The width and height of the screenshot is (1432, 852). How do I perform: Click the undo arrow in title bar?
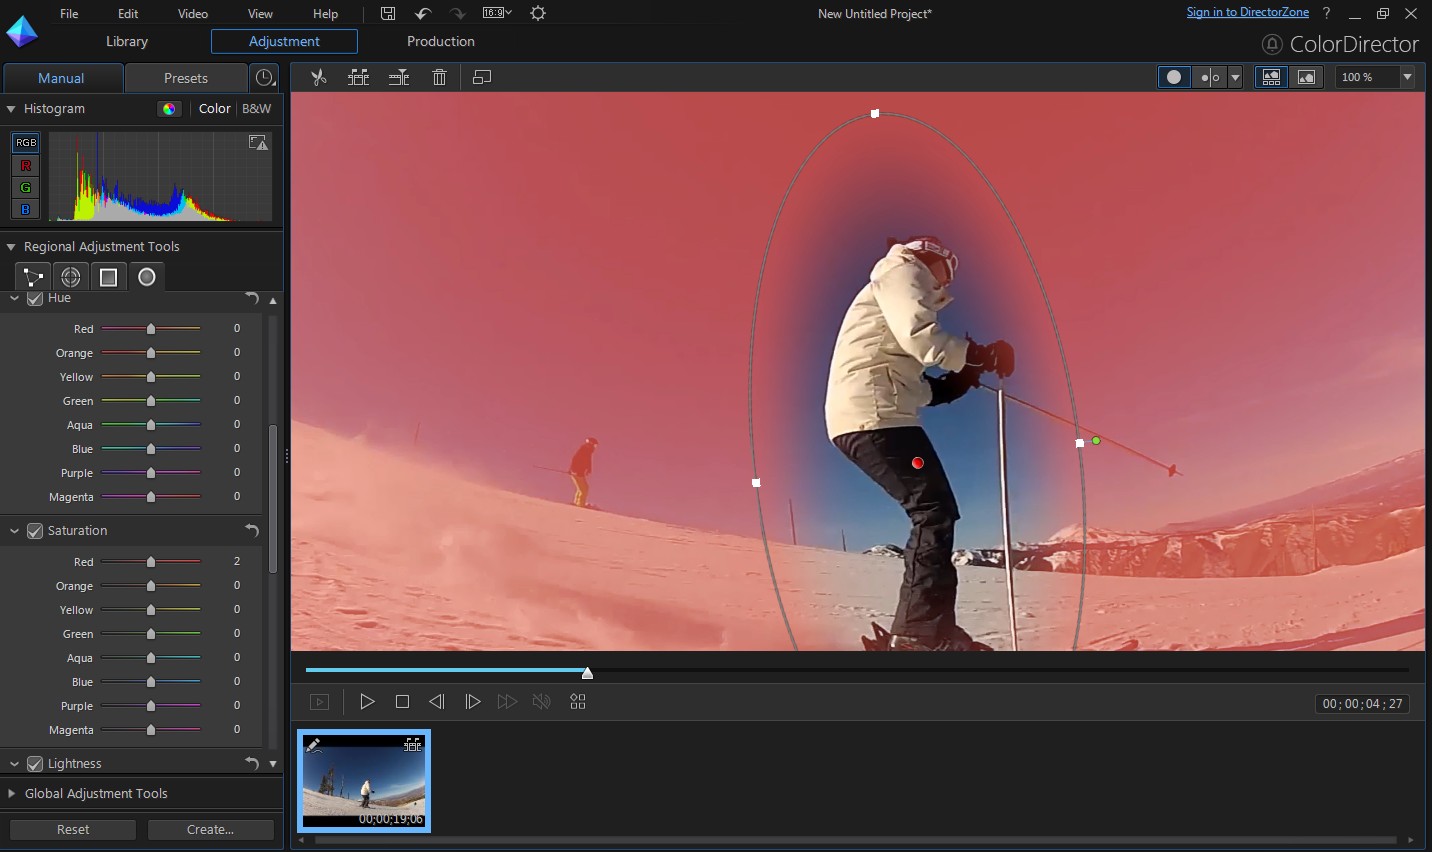[x=423, y=13]
